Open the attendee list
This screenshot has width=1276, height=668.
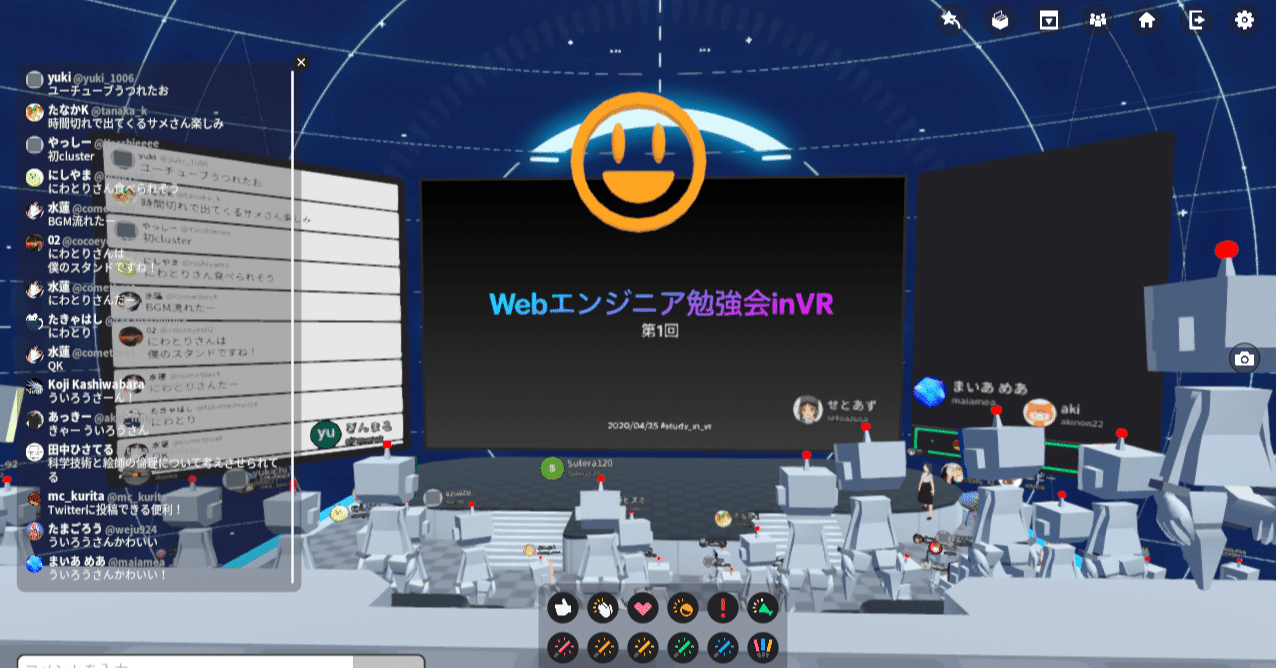(x=1097, y=20)
